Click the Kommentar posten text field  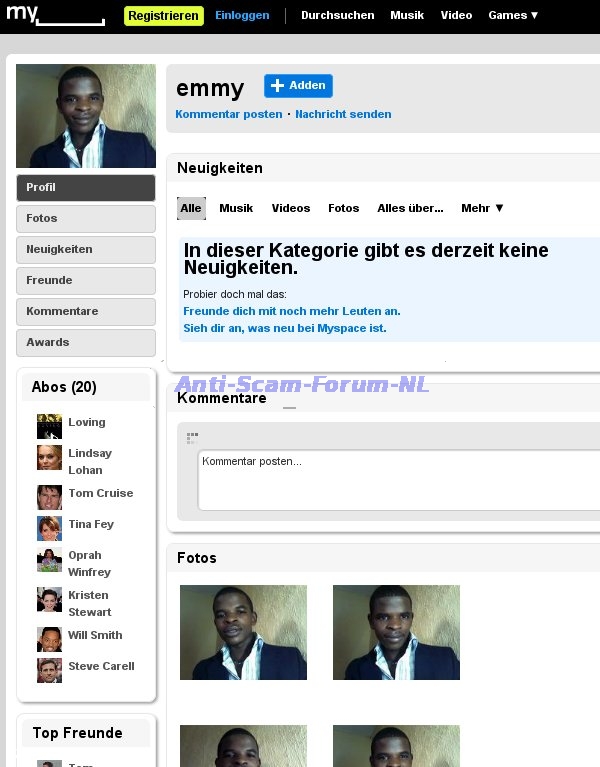point(399,480)
